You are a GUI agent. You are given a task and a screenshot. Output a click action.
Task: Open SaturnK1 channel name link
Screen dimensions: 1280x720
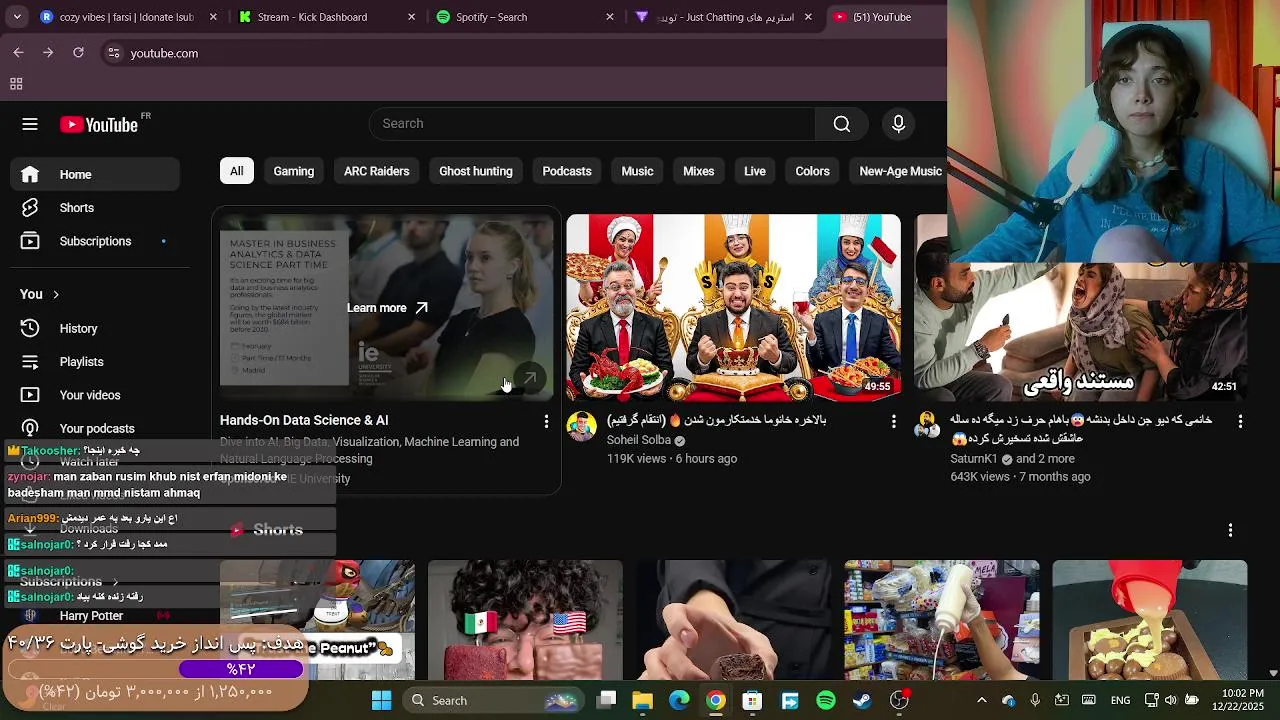click(974, 459)
